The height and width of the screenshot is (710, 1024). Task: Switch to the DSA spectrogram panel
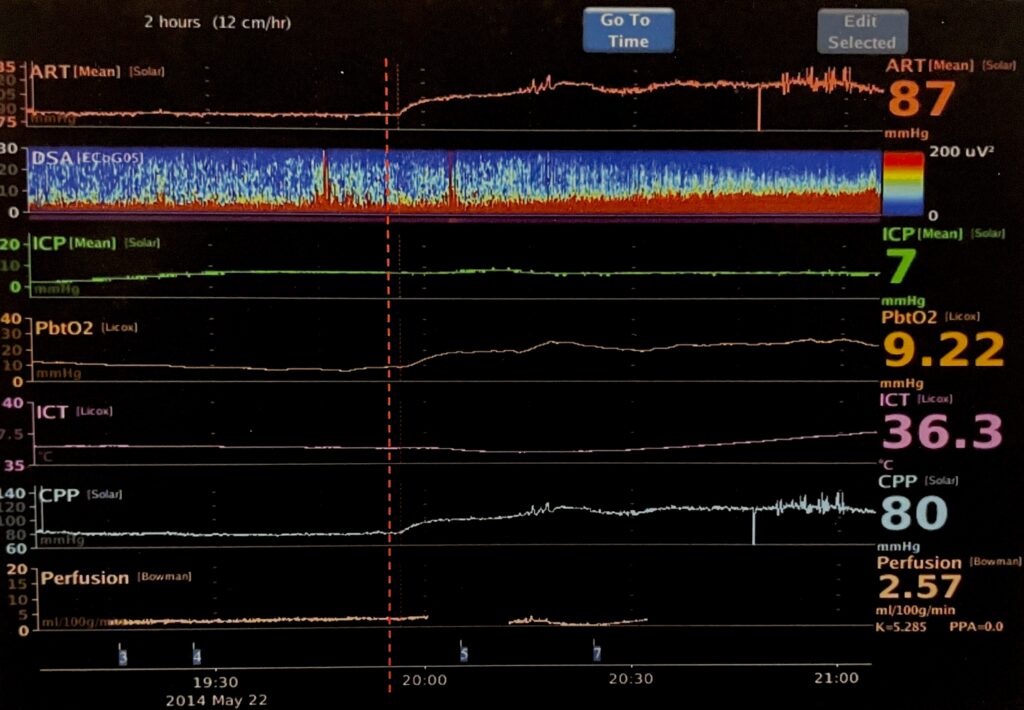(x=450, y=183)
